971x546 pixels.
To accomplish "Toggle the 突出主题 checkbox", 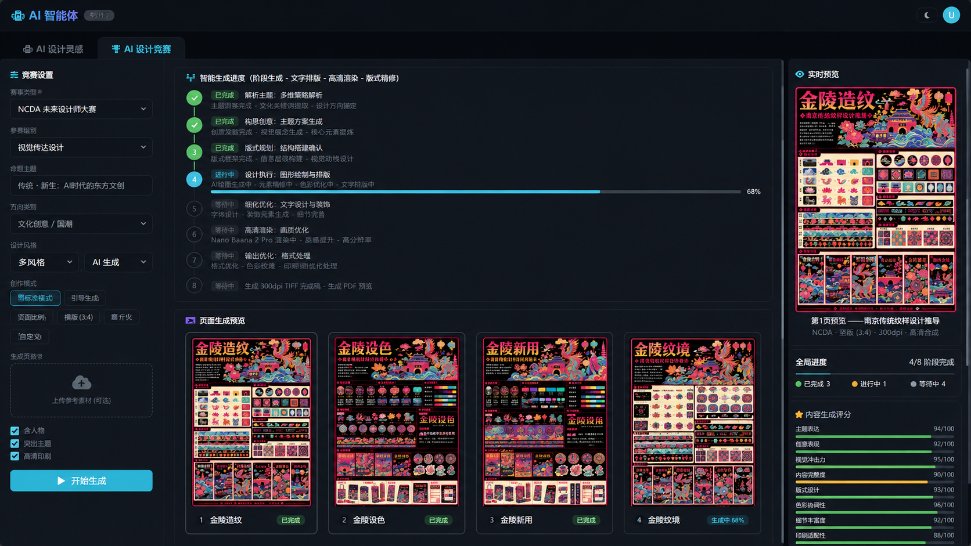I will (x=14, y=443).
